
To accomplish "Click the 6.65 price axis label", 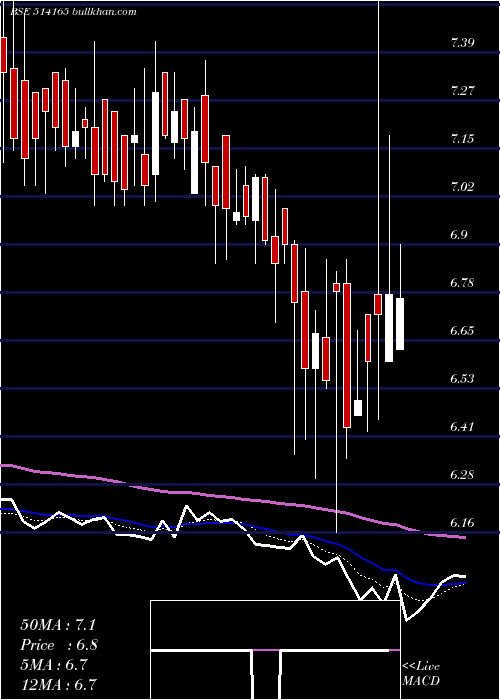I will pos(462,331).
